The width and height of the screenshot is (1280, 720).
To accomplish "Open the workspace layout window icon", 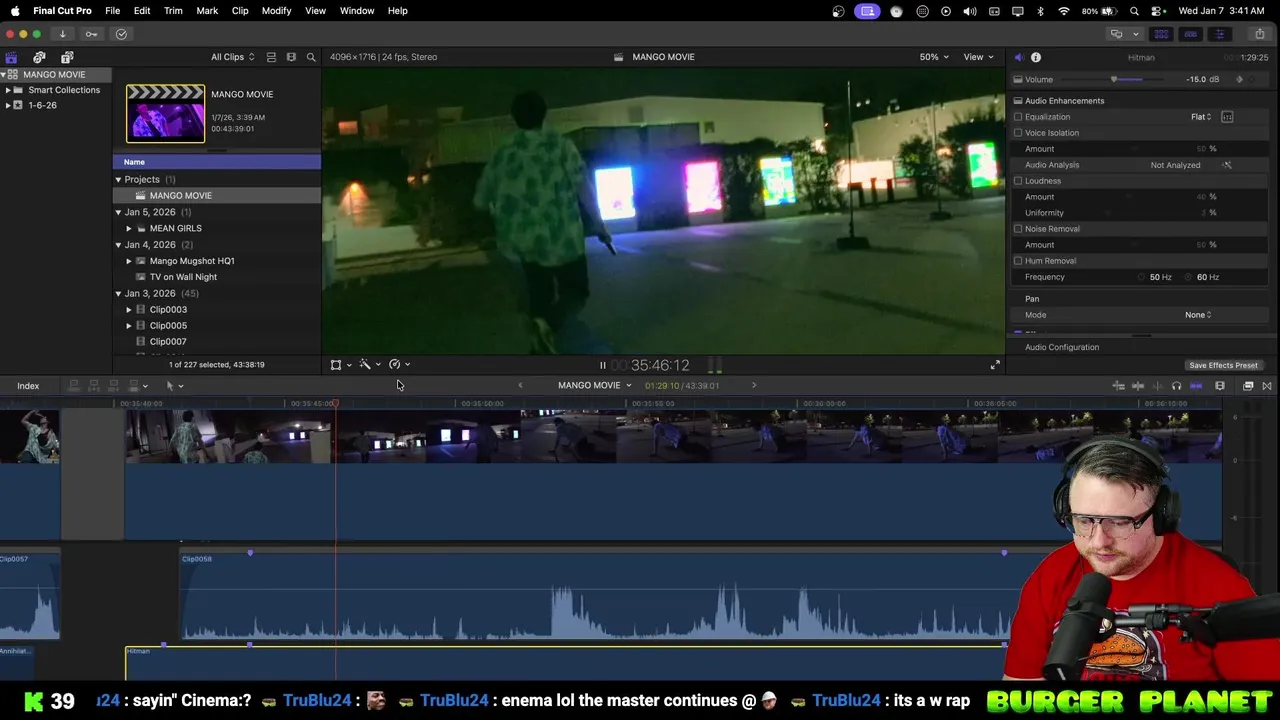I will pos(1116,34).
